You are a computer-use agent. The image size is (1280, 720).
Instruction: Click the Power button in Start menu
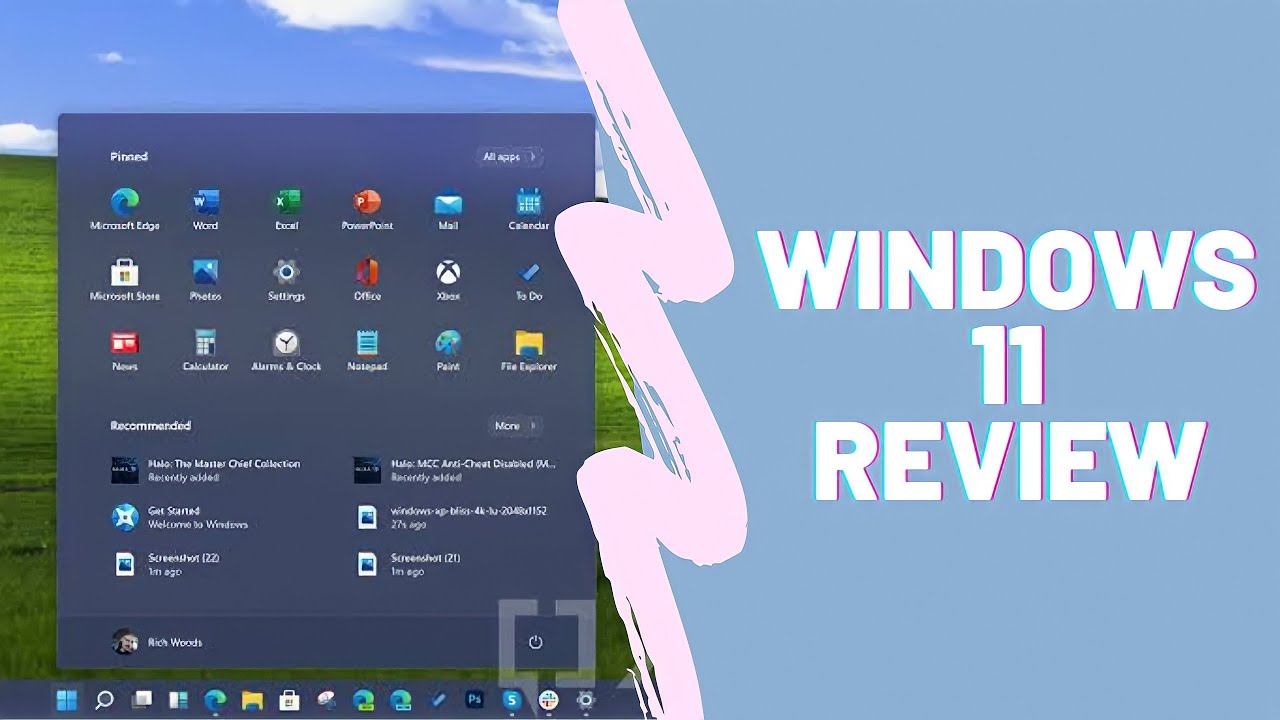click(x=535, y=642)
